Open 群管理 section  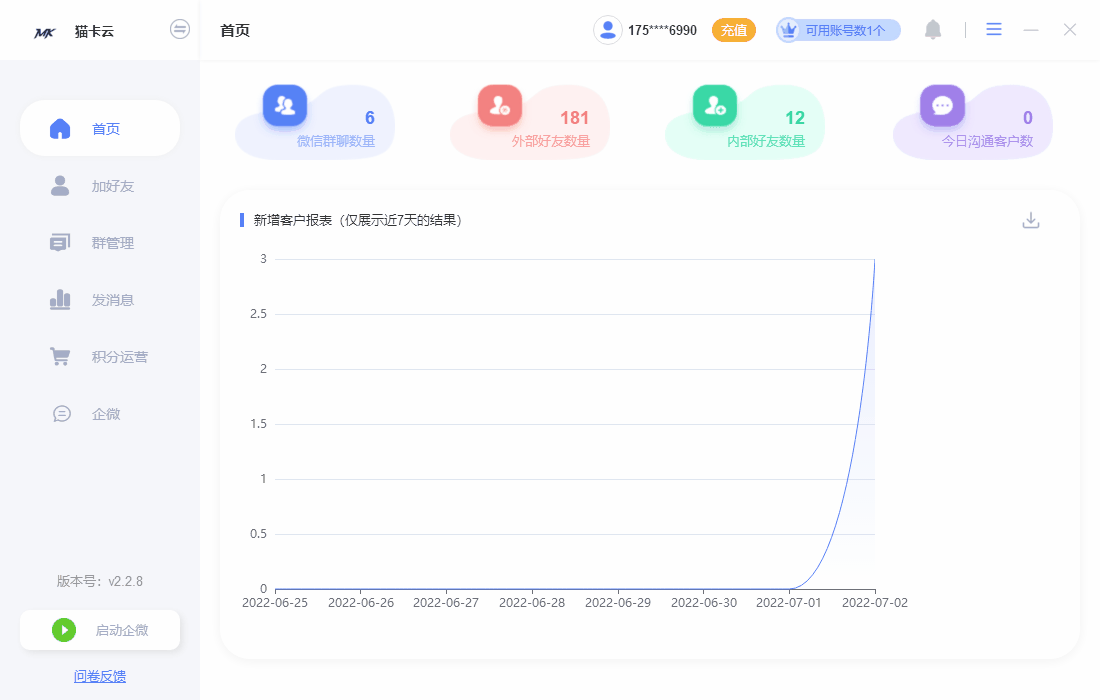point(100,243)
